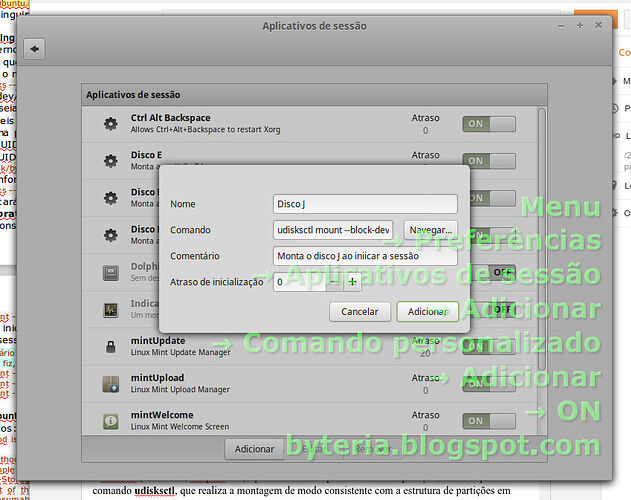Click the Indicator monitor icon
The width and height of the screenshot is (631, 500).
pyautogui.click(x=111, y=310)
